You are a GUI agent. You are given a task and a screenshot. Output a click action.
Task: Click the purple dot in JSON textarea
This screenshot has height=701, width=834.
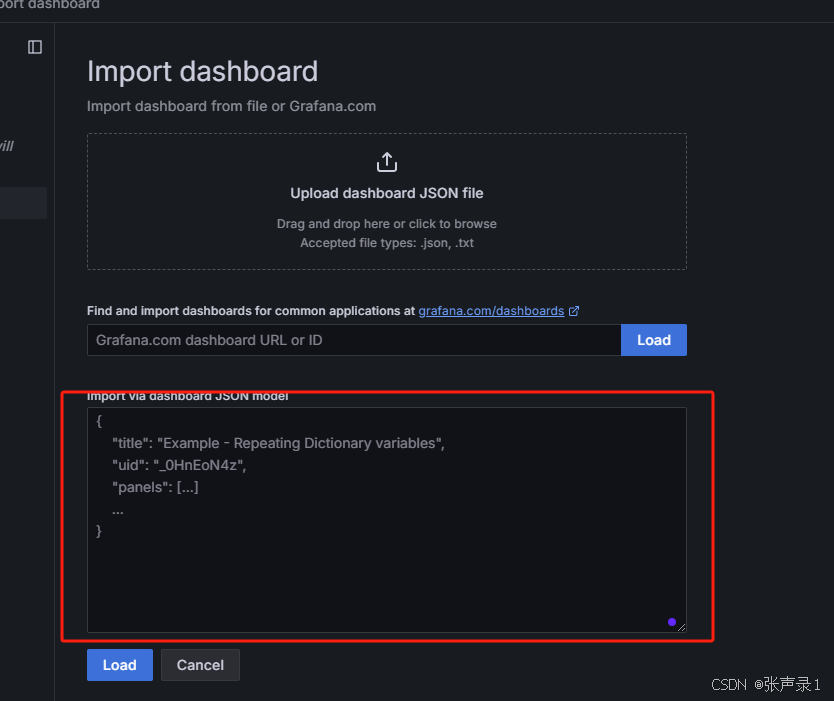[672, 622]
